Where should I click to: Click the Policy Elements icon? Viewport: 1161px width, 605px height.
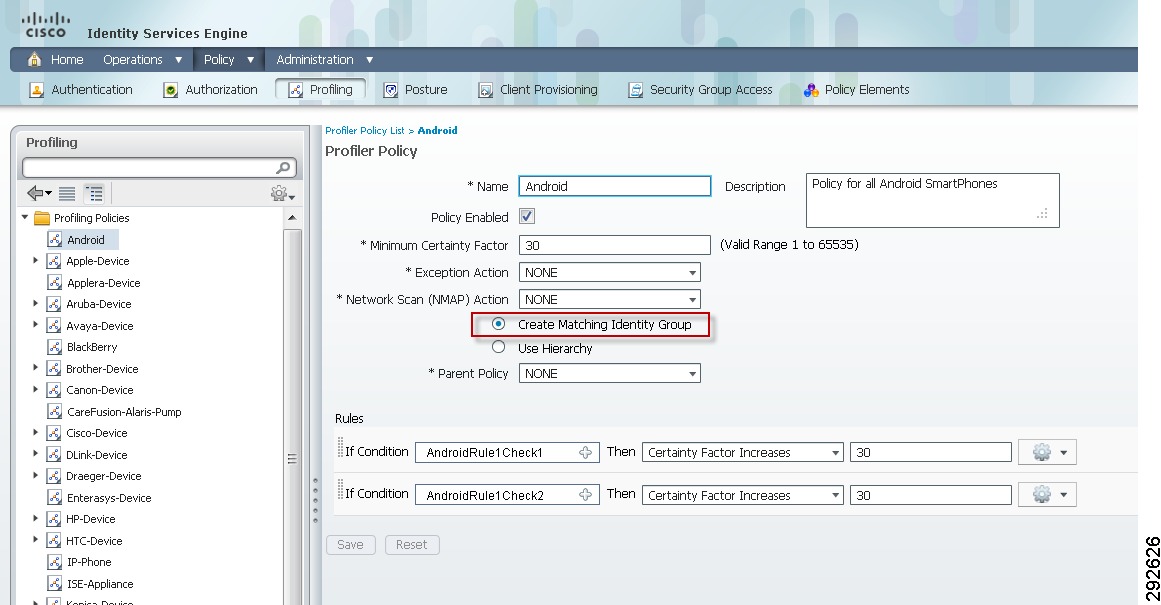point(812,90)
